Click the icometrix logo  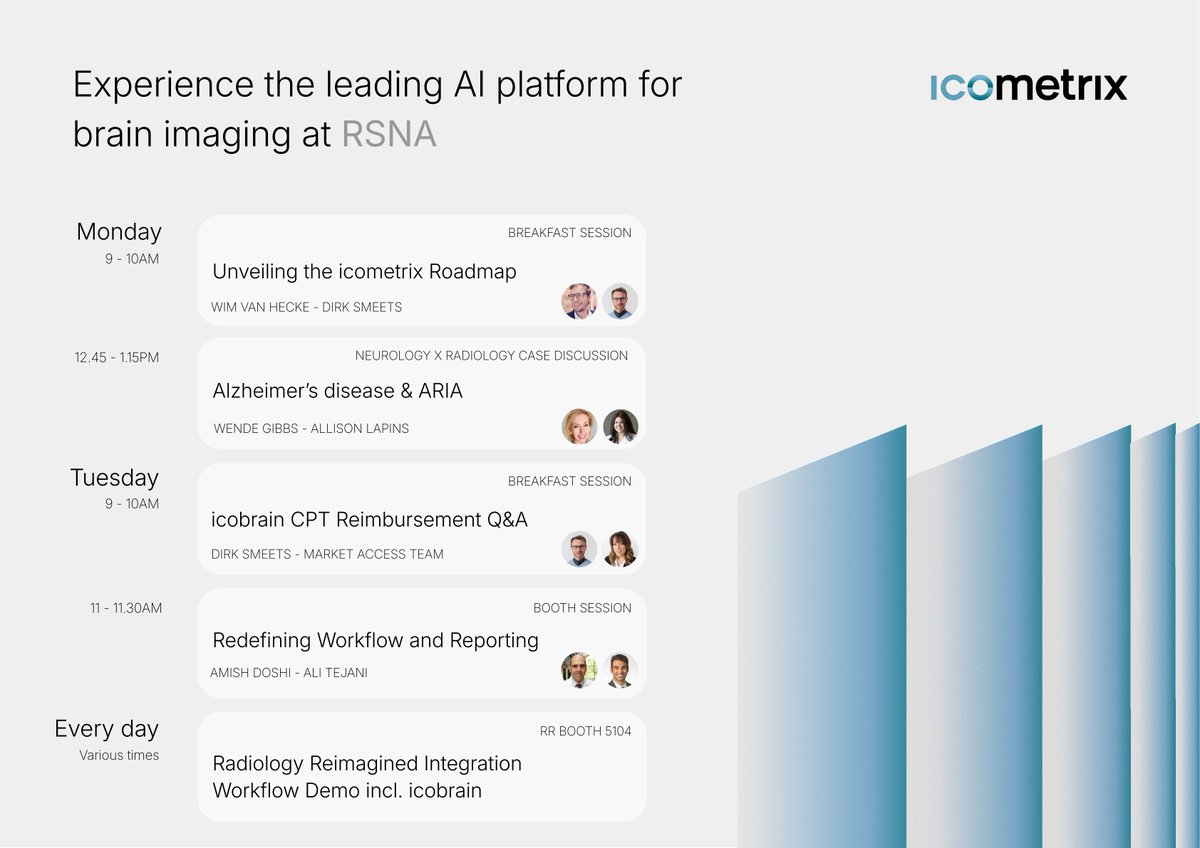tap(1028, 87)
